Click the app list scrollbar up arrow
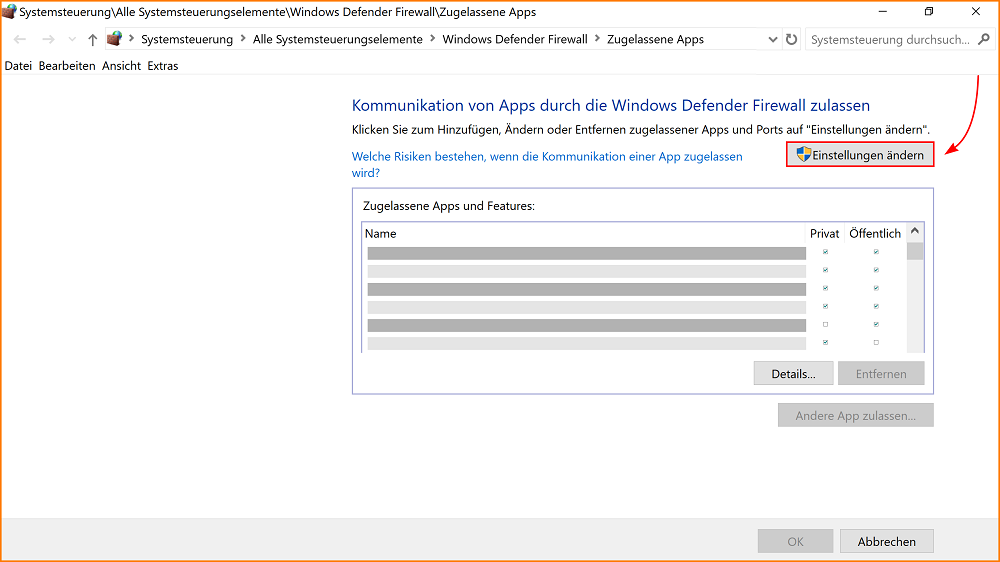Screen dimensions: 1000x562 point(915,231)
